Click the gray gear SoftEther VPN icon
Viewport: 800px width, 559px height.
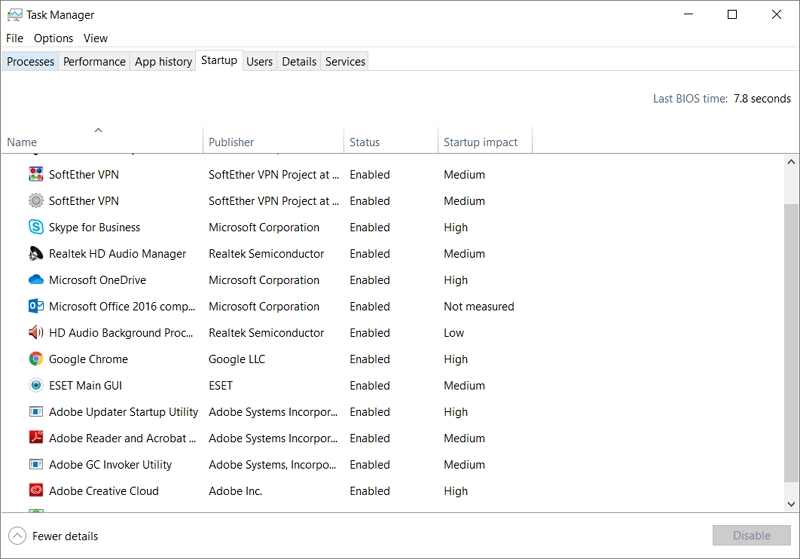(x=36, y=201)
